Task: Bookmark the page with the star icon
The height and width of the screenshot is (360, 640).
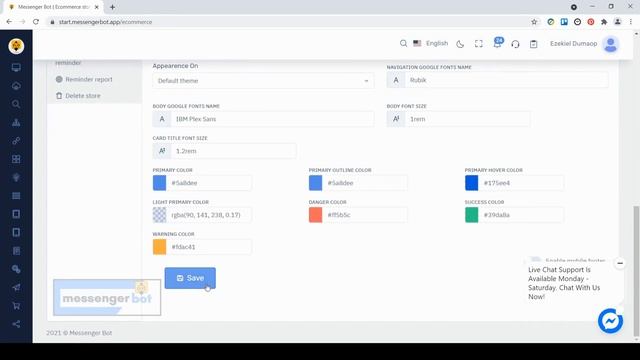Action: pos(534,22)
